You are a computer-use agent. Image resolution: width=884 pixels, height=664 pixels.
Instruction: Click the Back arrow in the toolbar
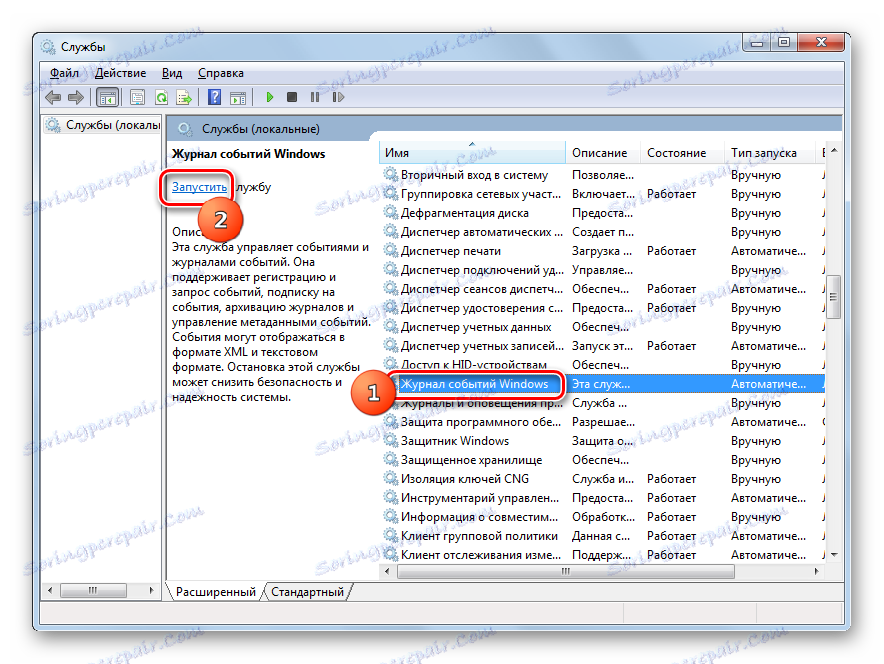coord(53,98)
